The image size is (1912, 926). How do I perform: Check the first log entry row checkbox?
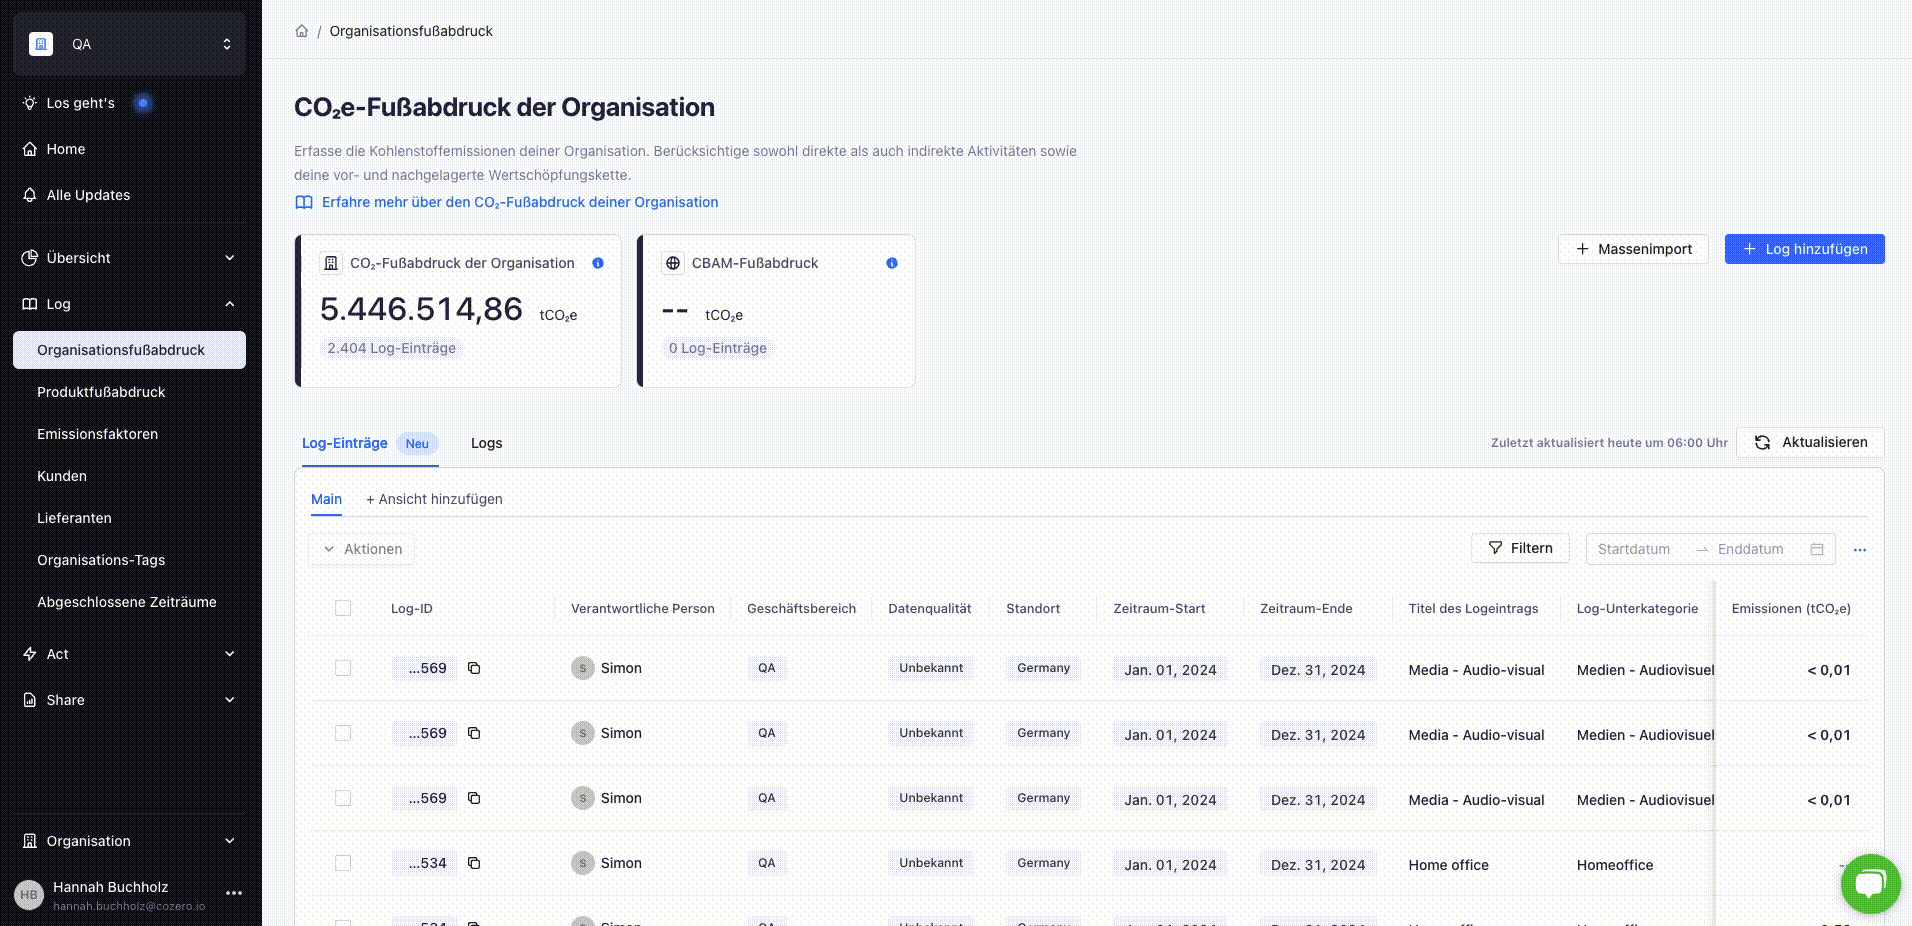pyautogui.click(x=343, y=668)
